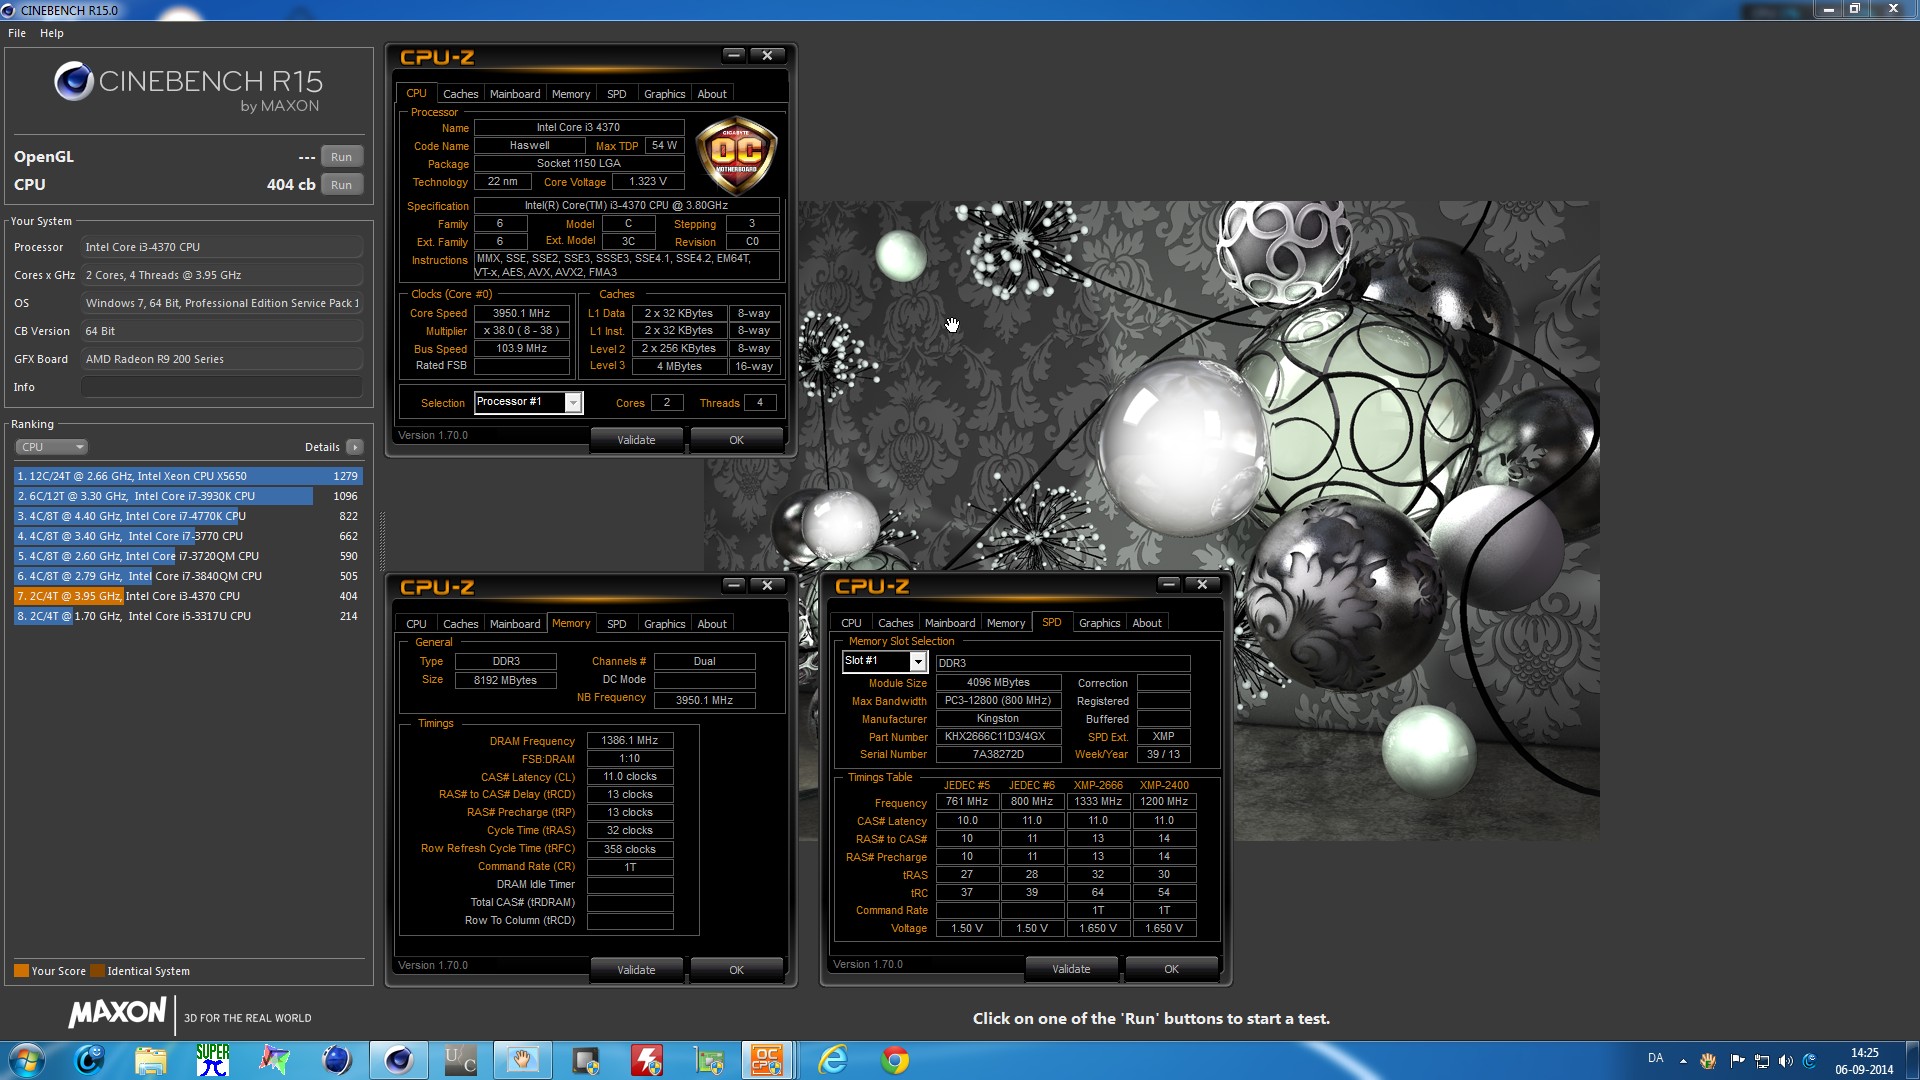Open CPU tab in bottom-right CPU-Z window
1920x1080 pixels.
852,623
